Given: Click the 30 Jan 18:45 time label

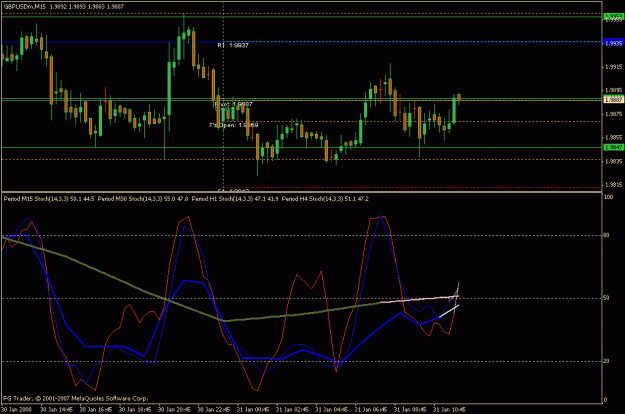Looking at the screenshot, I should coord(135,409).
